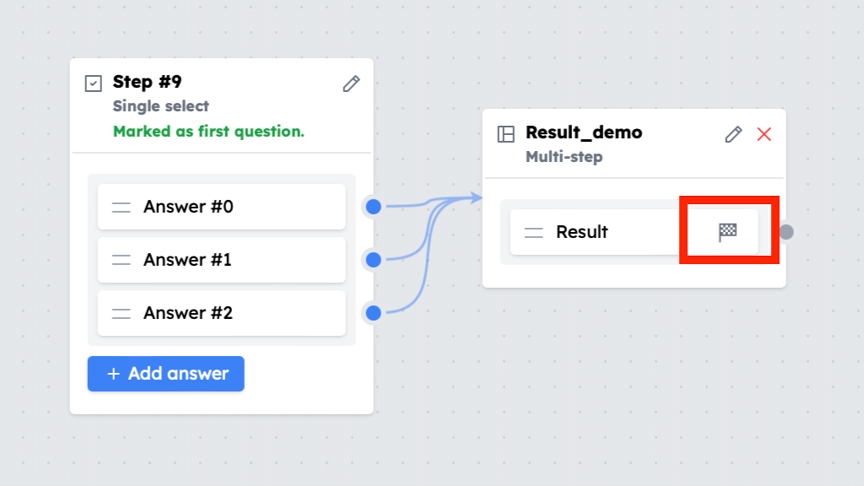Edit Result_demo with the pencil icon
Image resolution: width=864 pixels, height=486 pixels.
[x=733, y=134]
